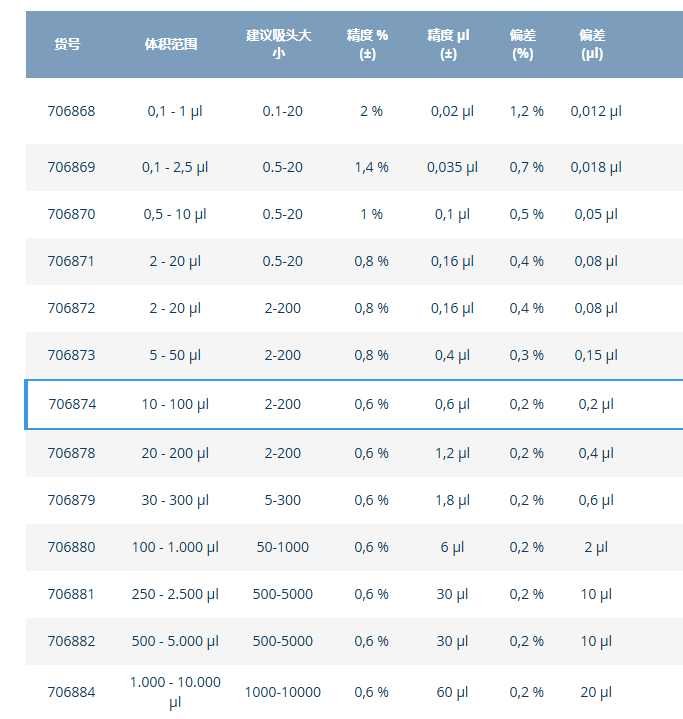Click the 偏差 (µl) column header
Image resolution: width=683 pixels, height=719 pixels.
[x=592, y=44]
